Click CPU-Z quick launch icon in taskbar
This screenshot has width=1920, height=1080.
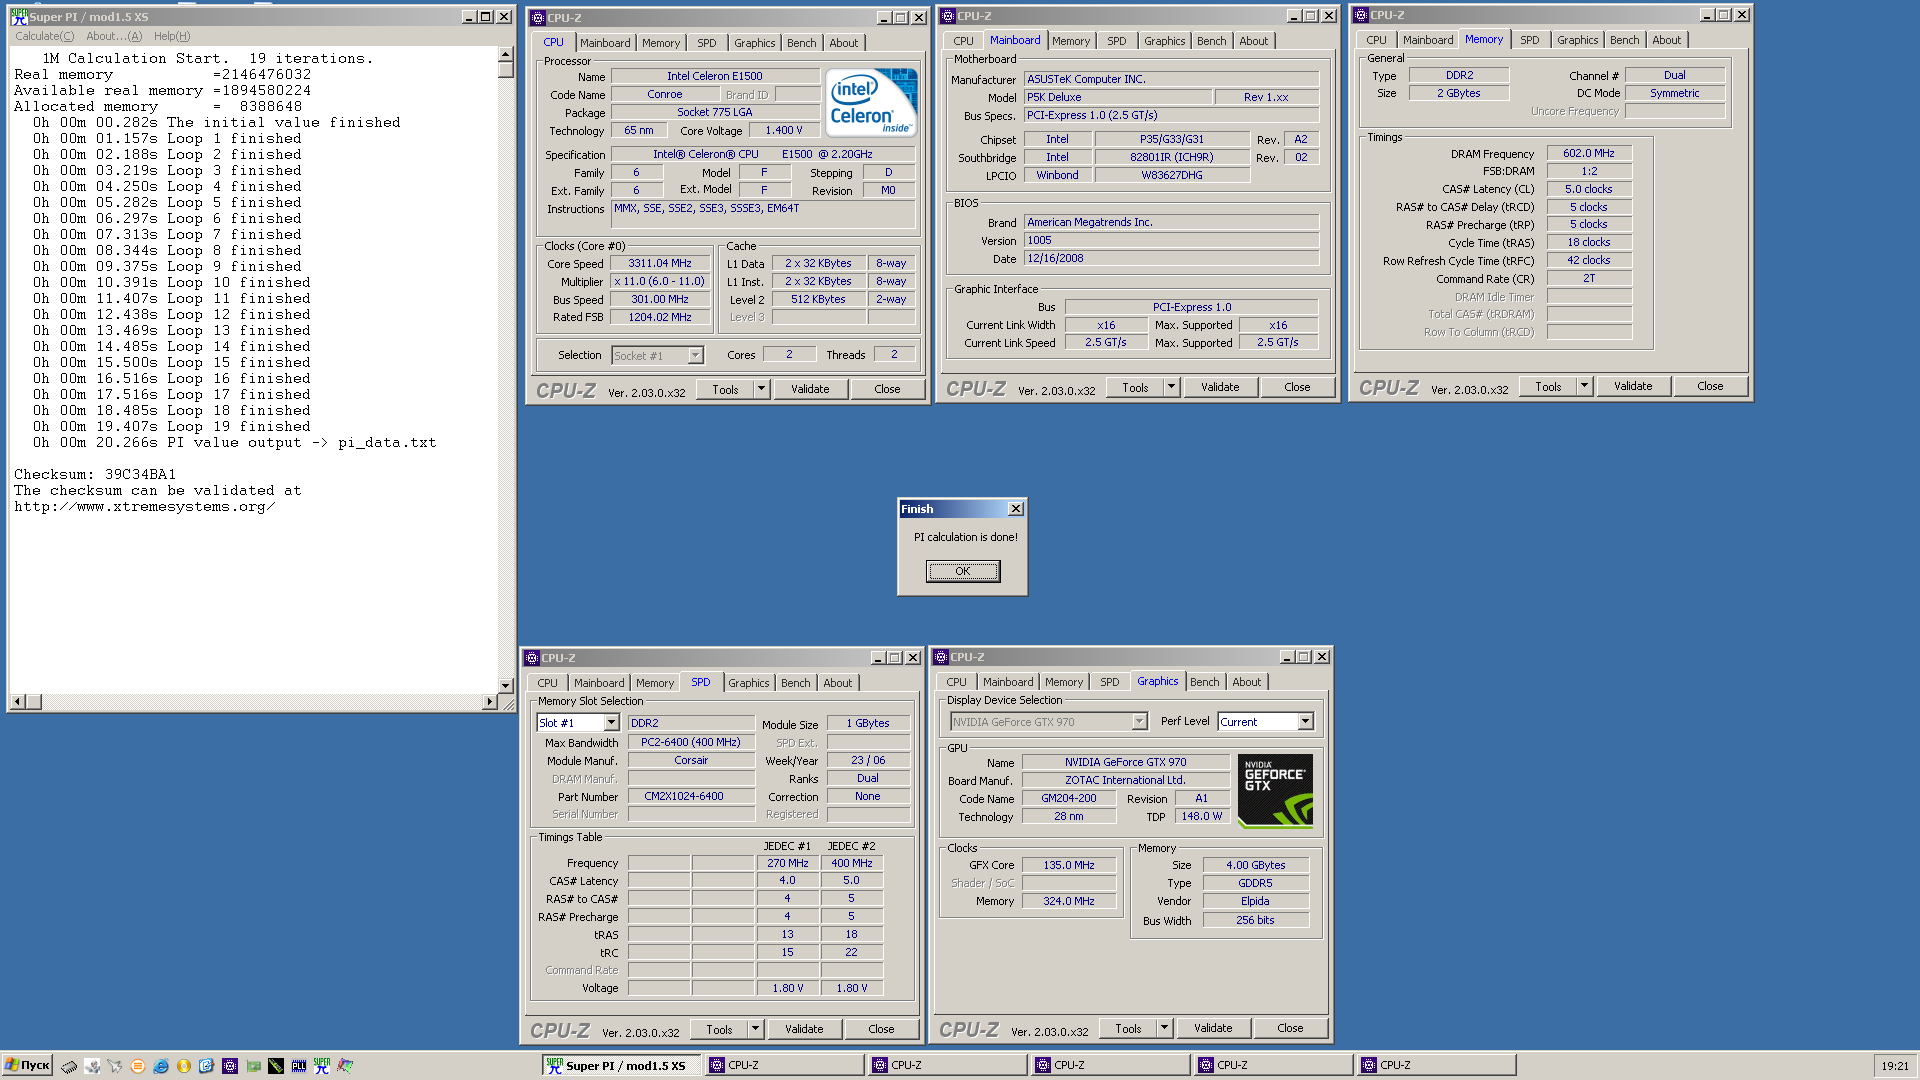coord(230,1066)
